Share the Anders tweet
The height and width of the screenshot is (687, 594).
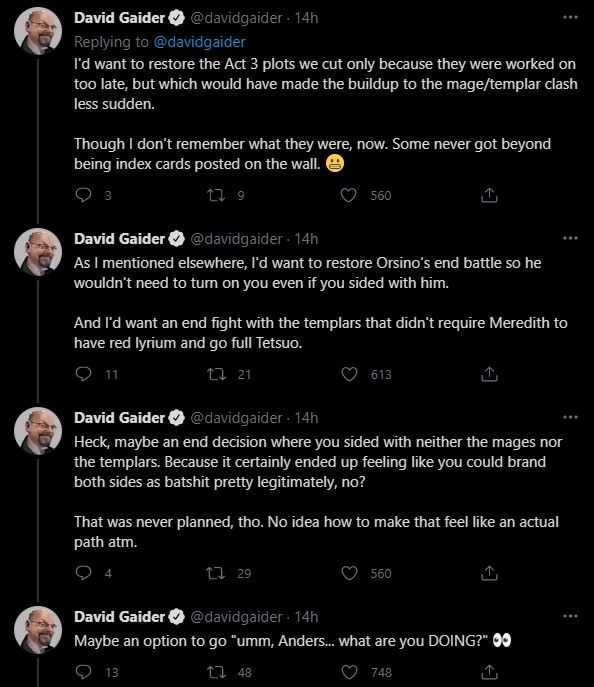click(x=489, y=672)
